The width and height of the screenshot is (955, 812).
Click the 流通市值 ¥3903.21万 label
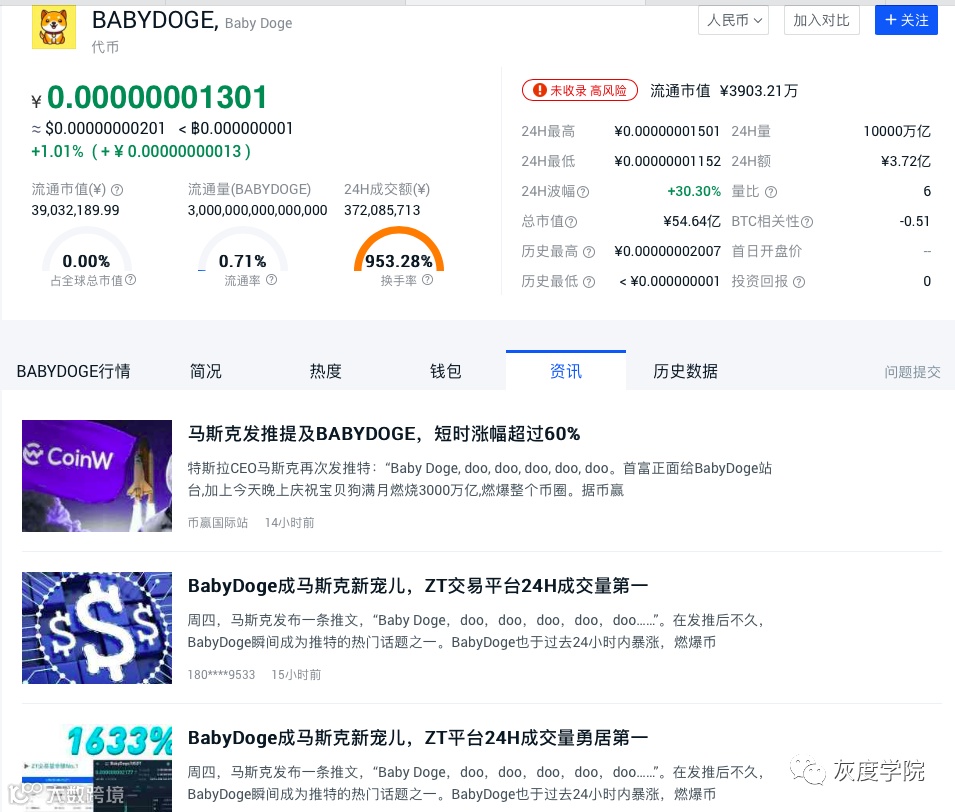pyautogui.click(x=724, y=91)
